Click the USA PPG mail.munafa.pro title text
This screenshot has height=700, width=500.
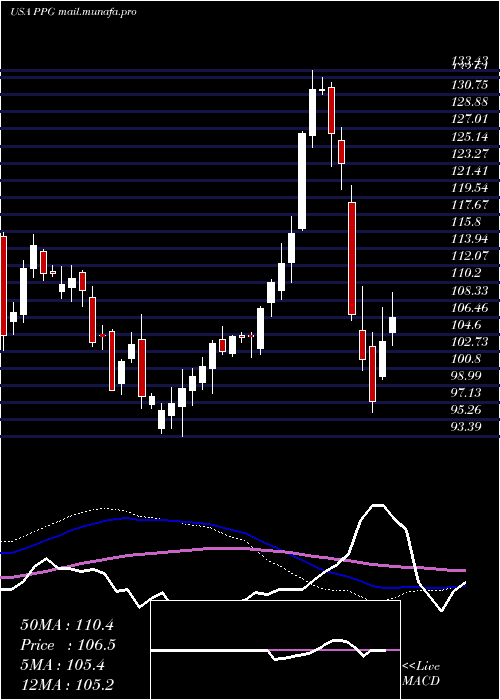coord(73,12)
